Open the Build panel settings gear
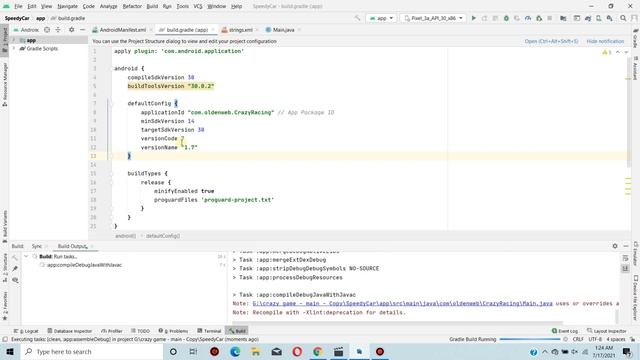This screenshot has height=360, width=640. 615,246
